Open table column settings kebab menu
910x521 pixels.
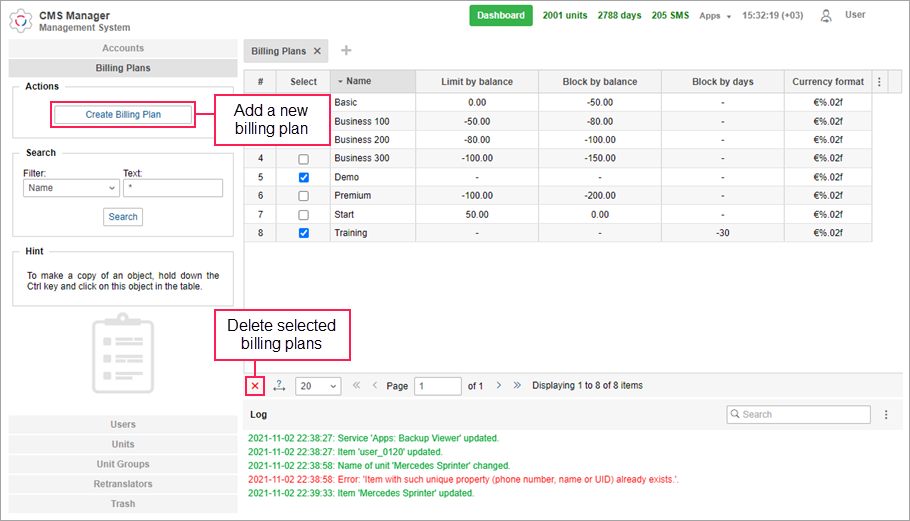880,82
